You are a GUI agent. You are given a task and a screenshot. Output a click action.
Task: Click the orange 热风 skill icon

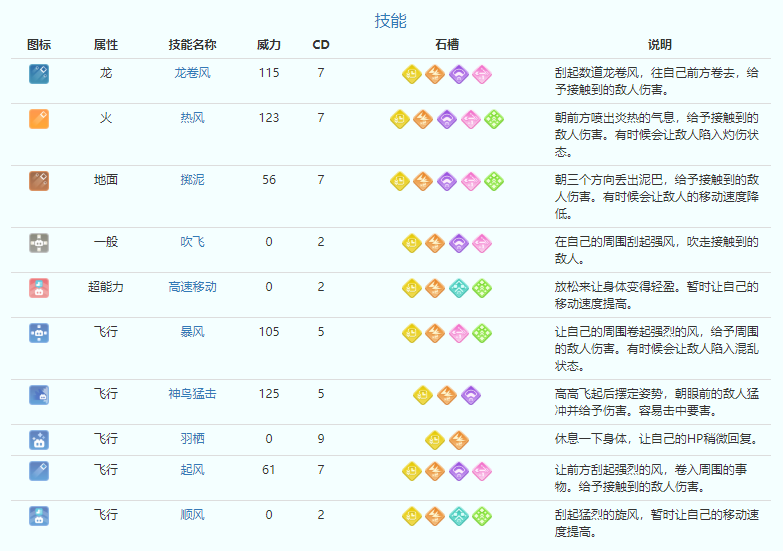pos(39,119)
